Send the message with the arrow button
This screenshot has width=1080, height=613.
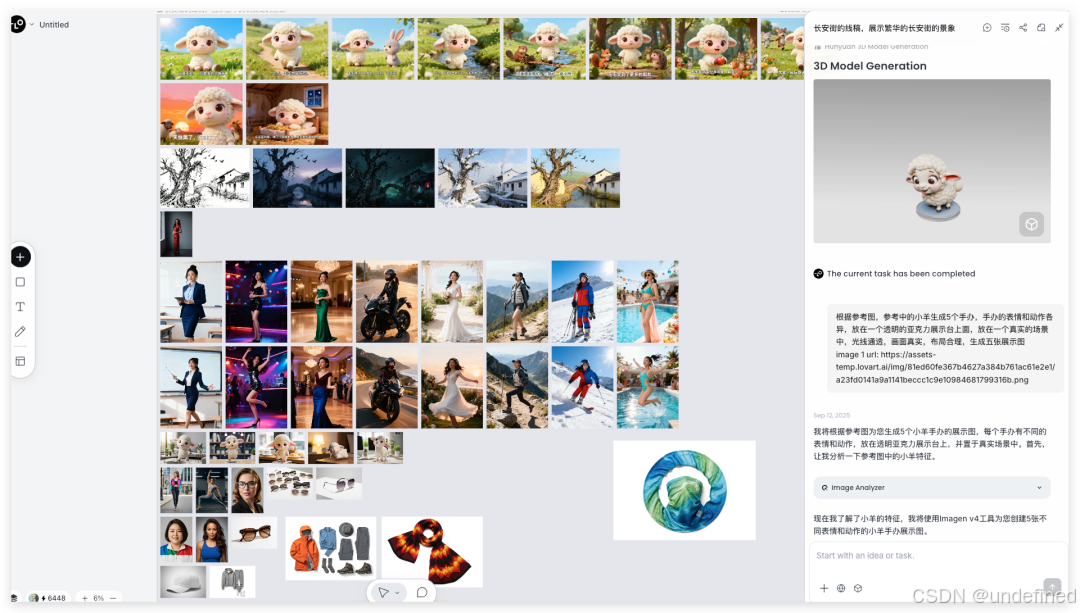coord(1052,587)
